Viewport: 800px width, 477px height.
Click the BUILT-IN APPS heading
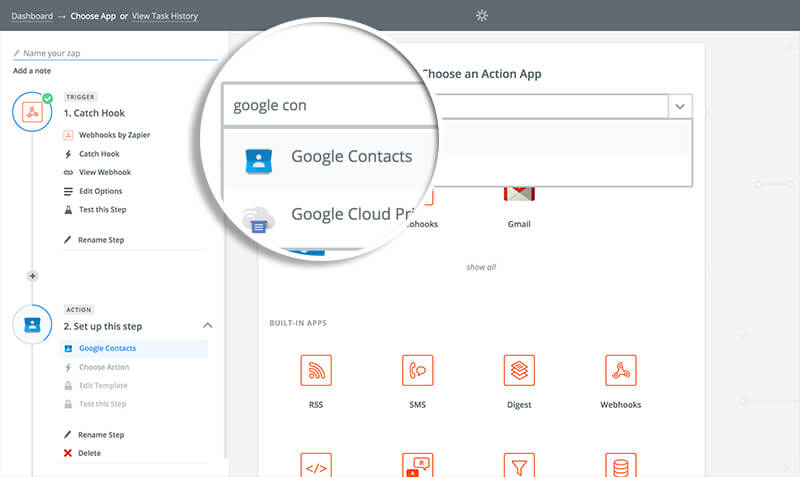coord(298,323)
